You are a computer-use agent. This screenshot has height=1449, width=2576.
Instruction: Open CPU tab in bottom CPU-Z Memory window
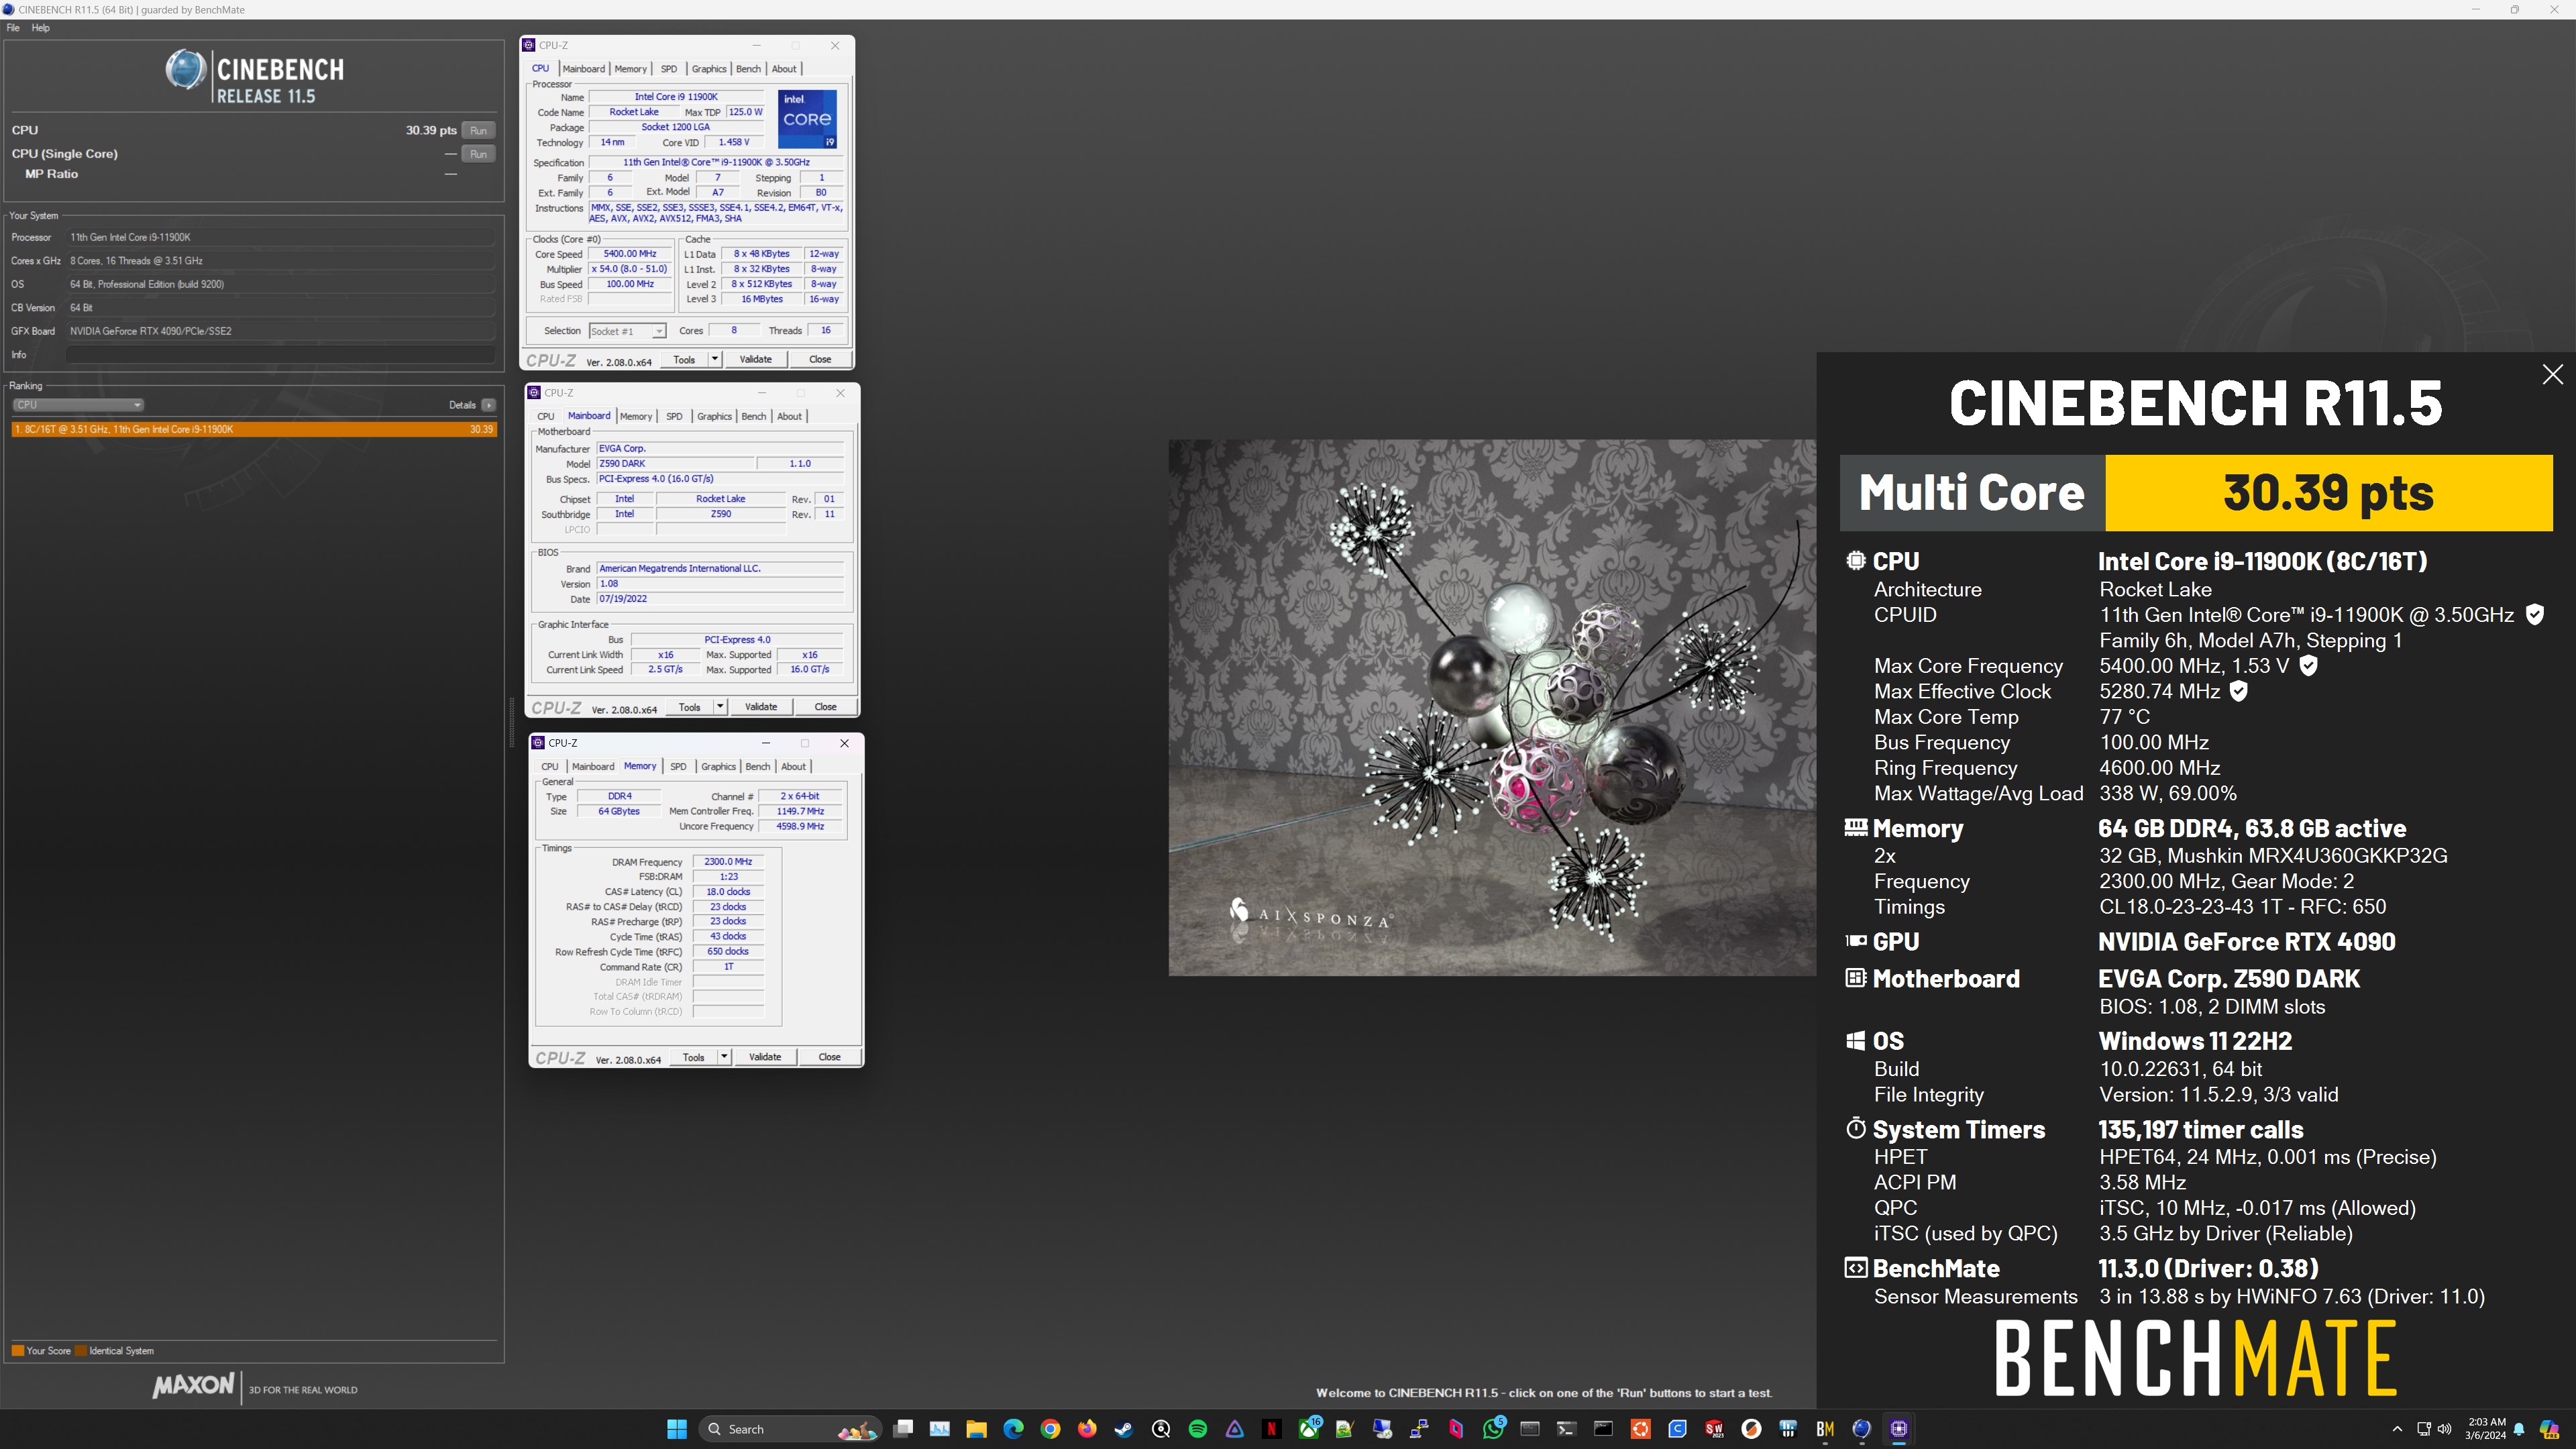point(550,767)
